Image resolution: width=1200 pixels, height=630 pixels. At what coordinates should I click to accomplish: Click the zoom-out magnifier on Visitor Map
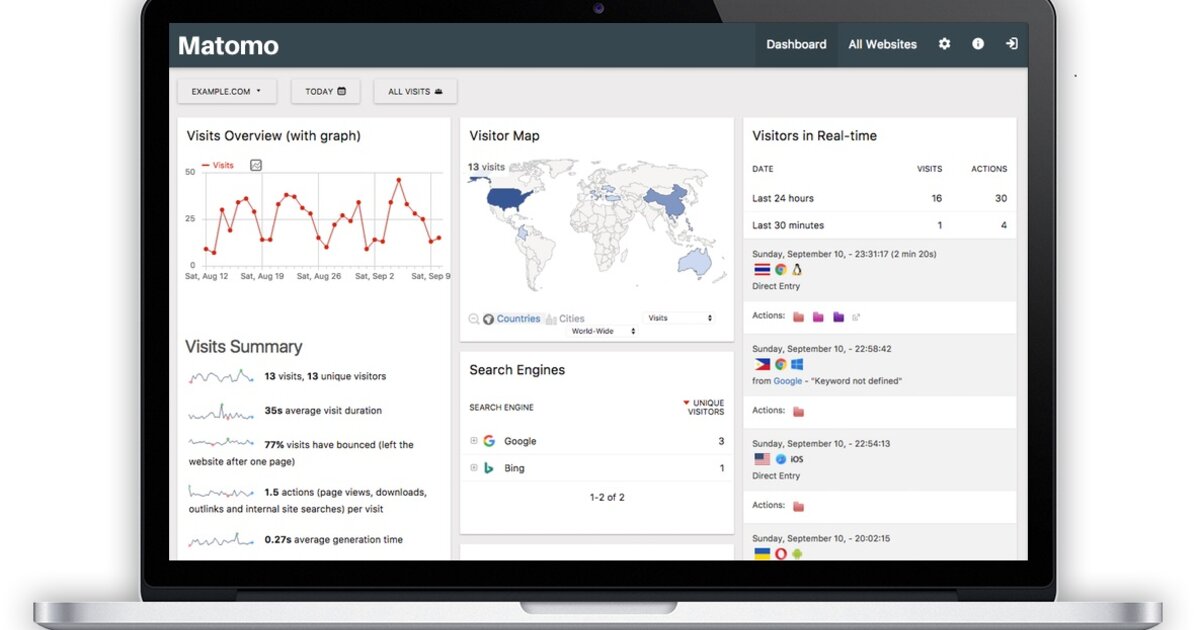click(x=474, y=319)
